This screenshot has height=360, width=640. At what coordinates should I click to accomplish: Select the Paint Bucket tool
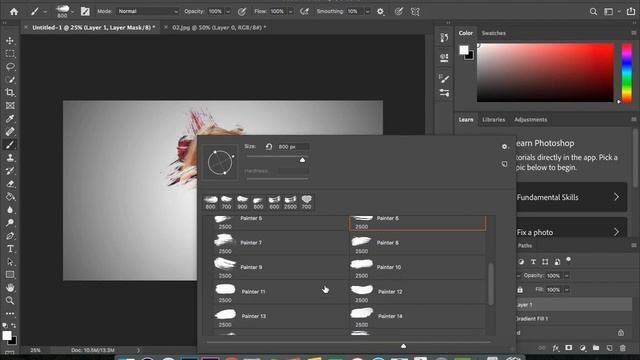point(10,197)
